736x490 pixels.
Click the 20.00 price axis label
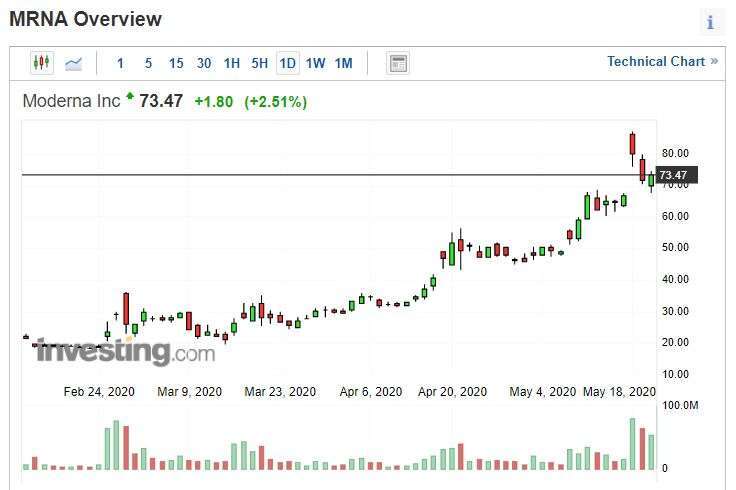675,342
